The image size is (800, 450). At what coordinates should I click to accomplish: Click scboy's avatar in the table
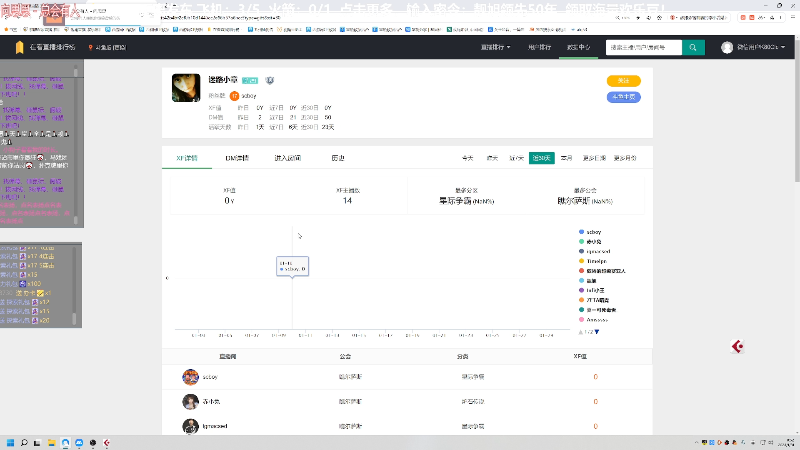190,377
